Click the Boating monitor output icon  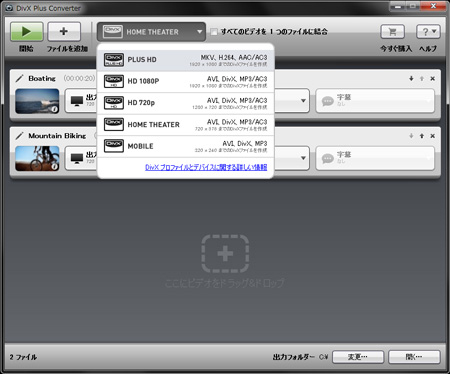click(77, 101)
